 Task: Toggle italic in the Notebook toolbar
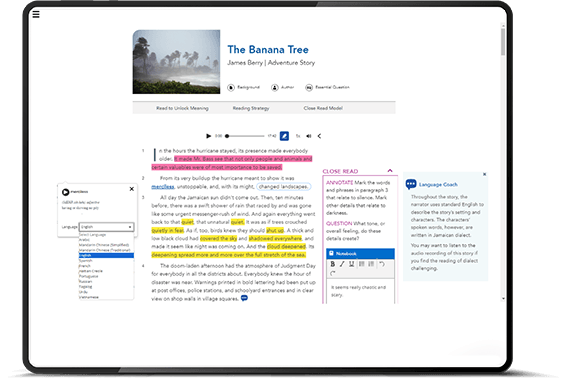342,264
